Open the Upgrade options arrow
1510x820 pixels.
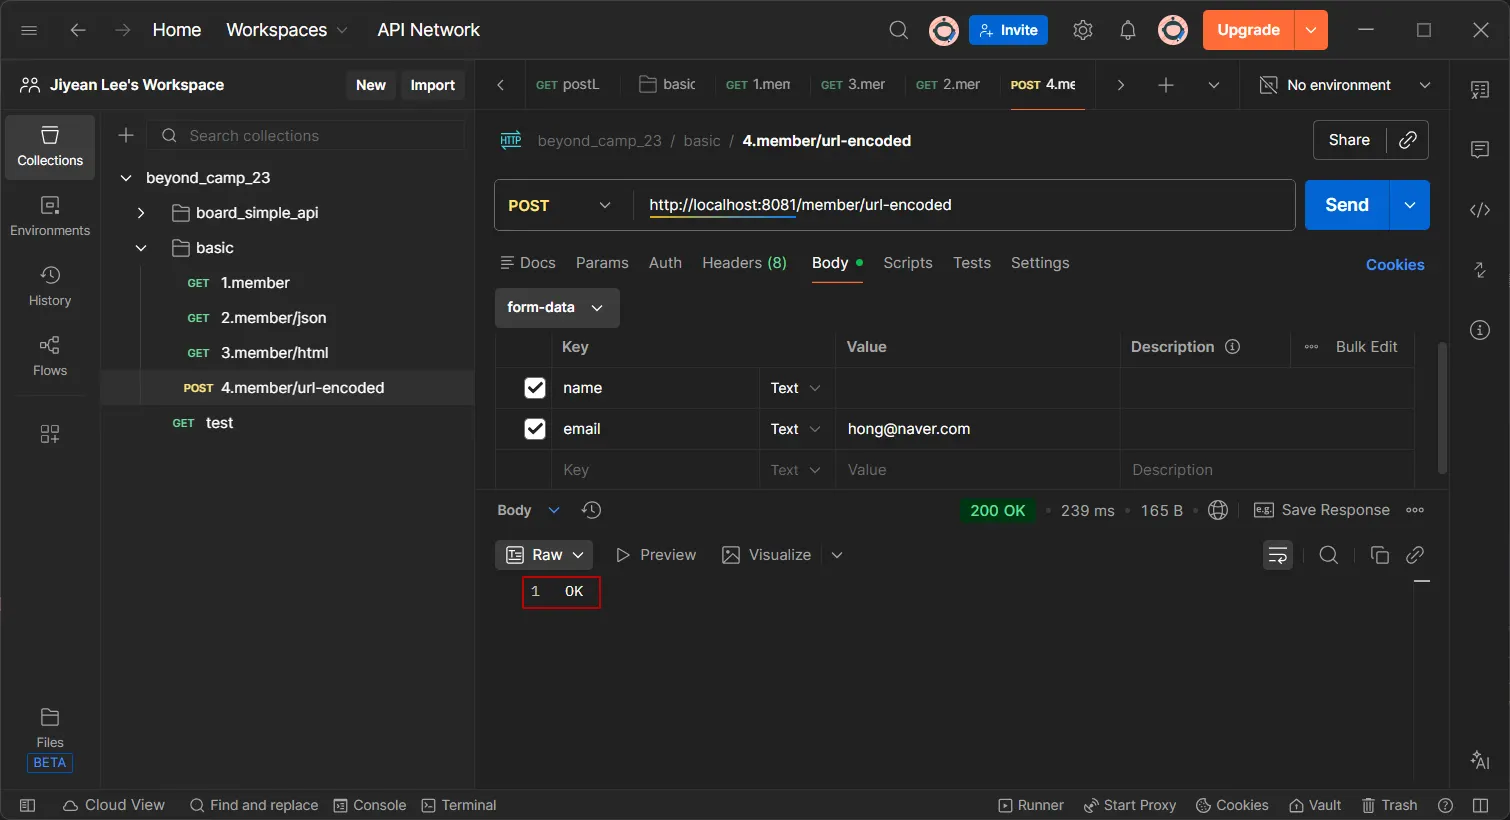[1311, 30]
